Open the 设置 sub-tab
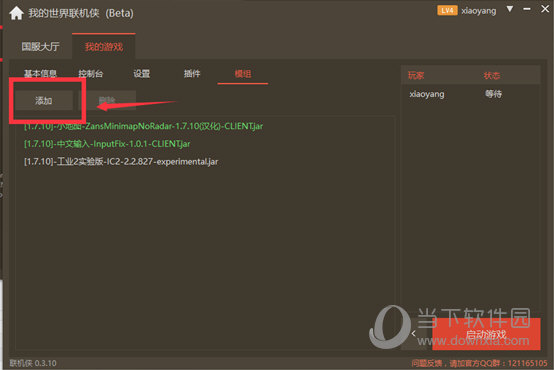Image resolution: width=554 pixels, height=370 pixels. tap(141, 74)
